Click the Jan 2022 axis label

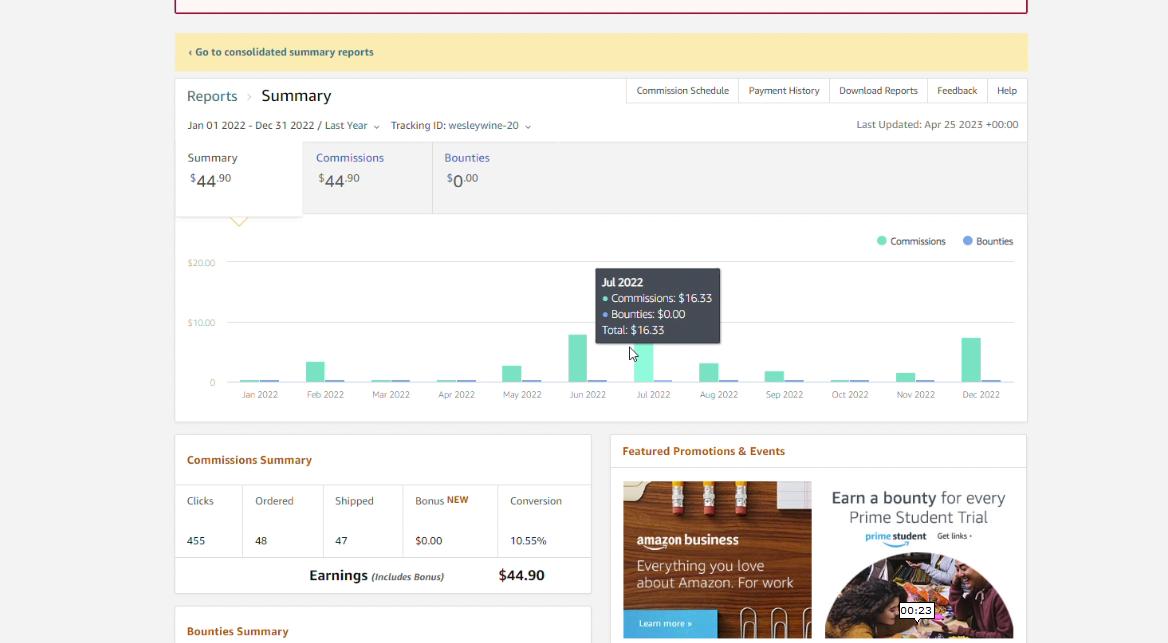pyautogui.click(x=260, y=395)
